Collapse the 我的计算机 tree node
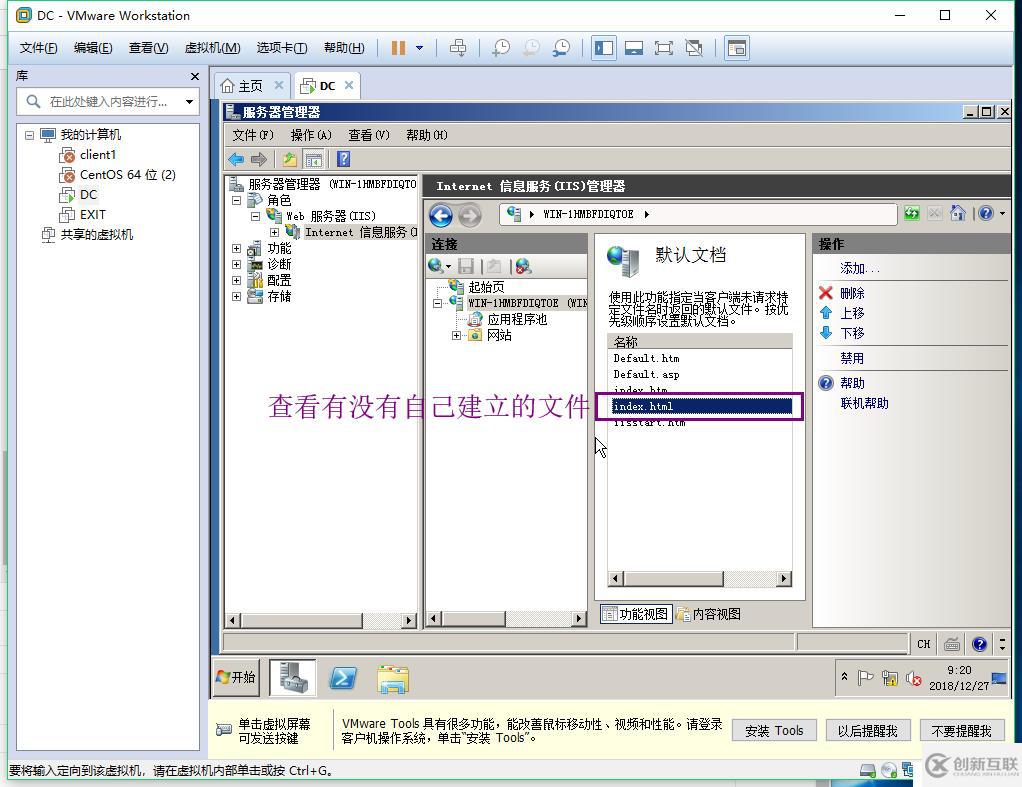 [29, 135]
